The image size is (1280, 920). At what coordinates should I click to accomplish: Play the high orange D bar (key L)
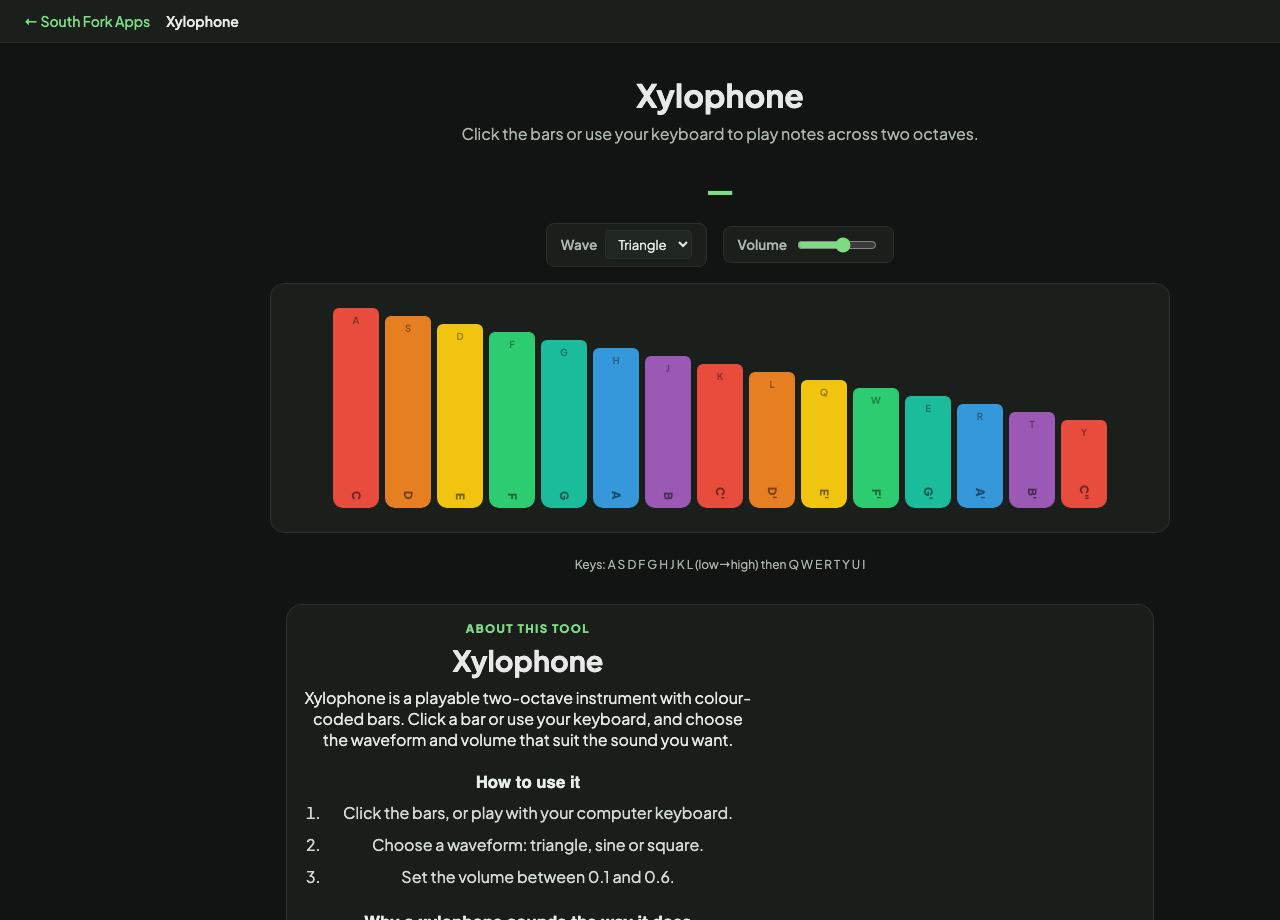click(x=772, y=440)
